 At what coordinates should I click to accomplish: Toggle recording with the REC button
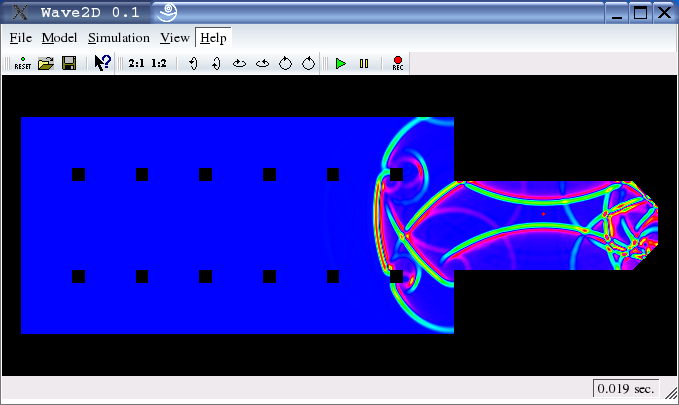point(397,64)
